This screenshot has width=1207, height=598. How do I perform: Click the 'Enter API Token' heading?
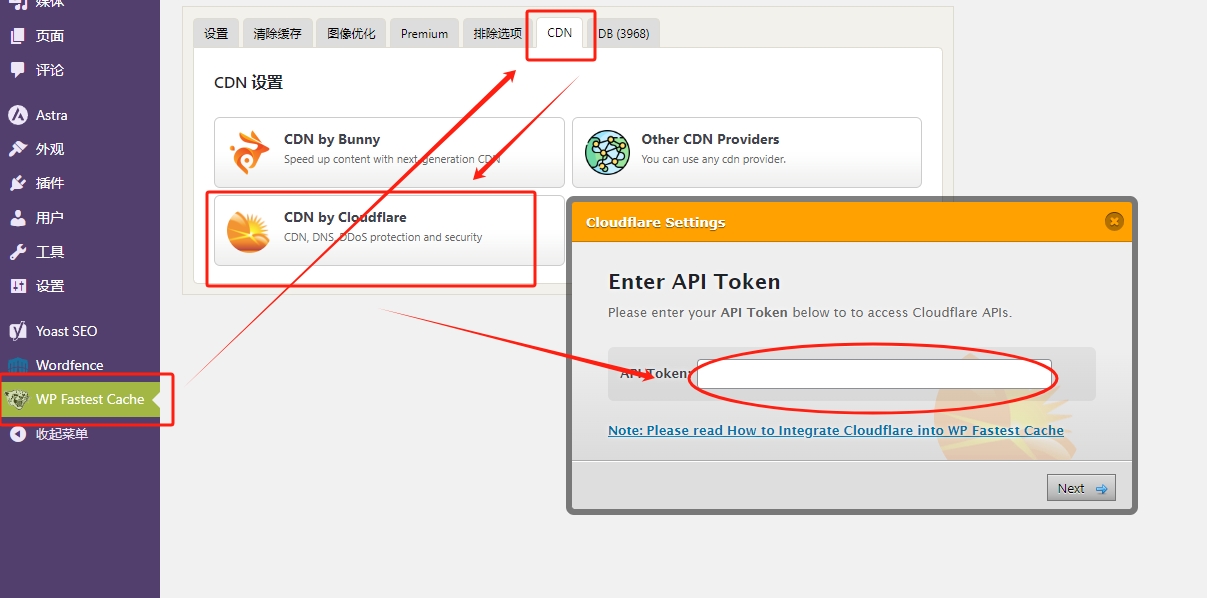click(x=694, y=282)
